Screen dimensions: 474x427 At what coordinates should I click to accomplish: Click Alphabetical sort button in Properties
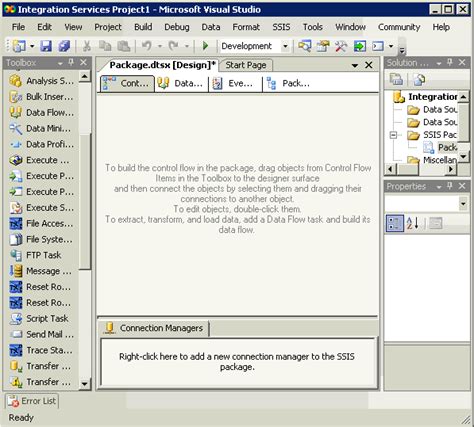pos(413,223)
